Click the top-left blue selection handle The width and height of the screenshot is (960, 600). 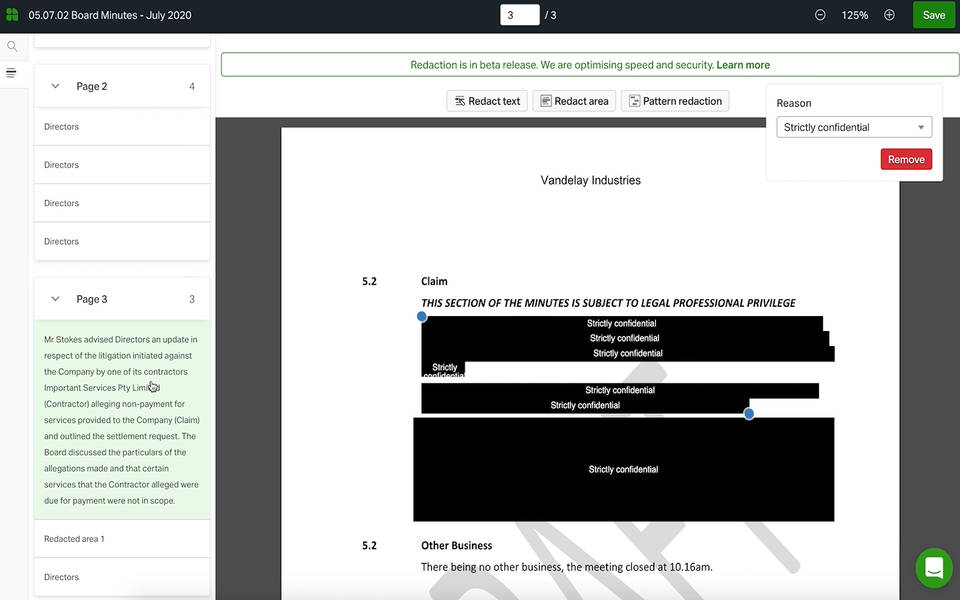point(422,317)
